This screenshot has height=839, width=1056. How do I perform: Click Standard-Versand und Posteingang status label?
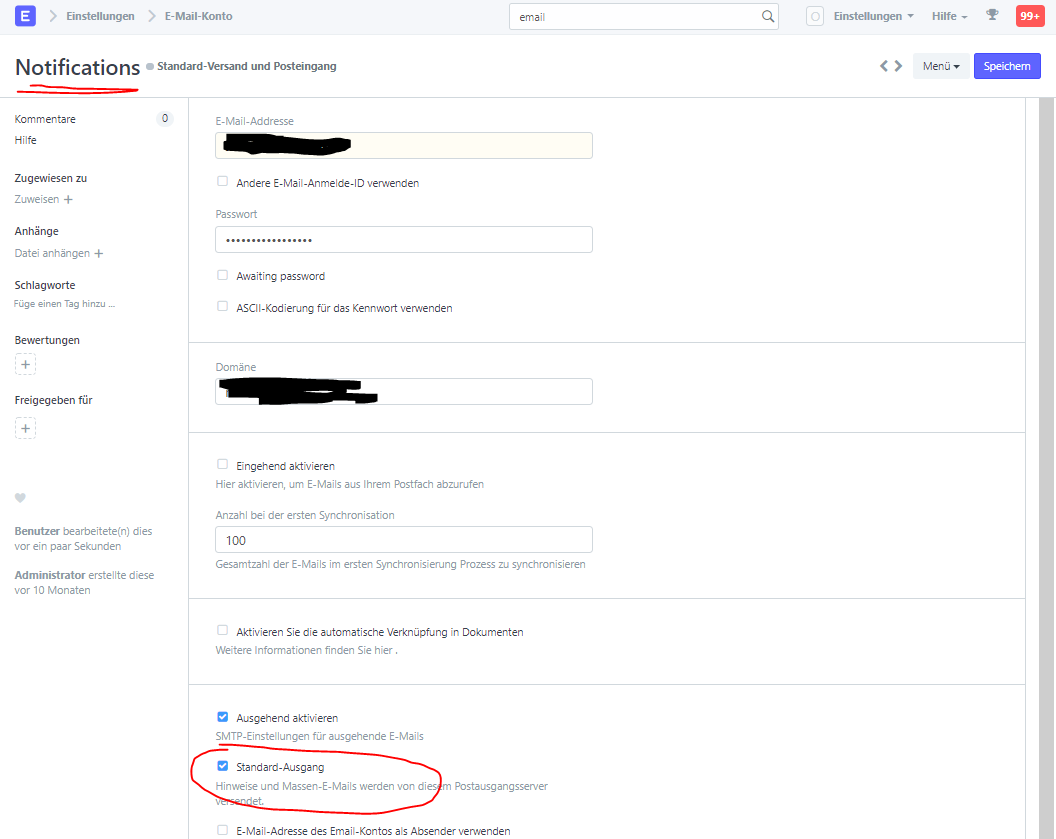click(246, 66)
